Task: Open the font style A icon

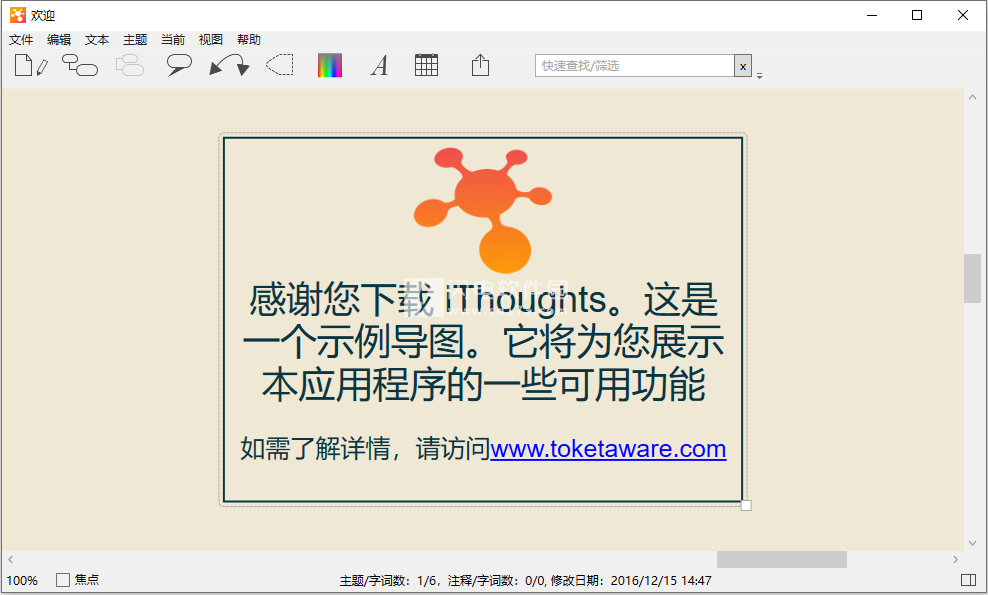Action: coord(379,65)
